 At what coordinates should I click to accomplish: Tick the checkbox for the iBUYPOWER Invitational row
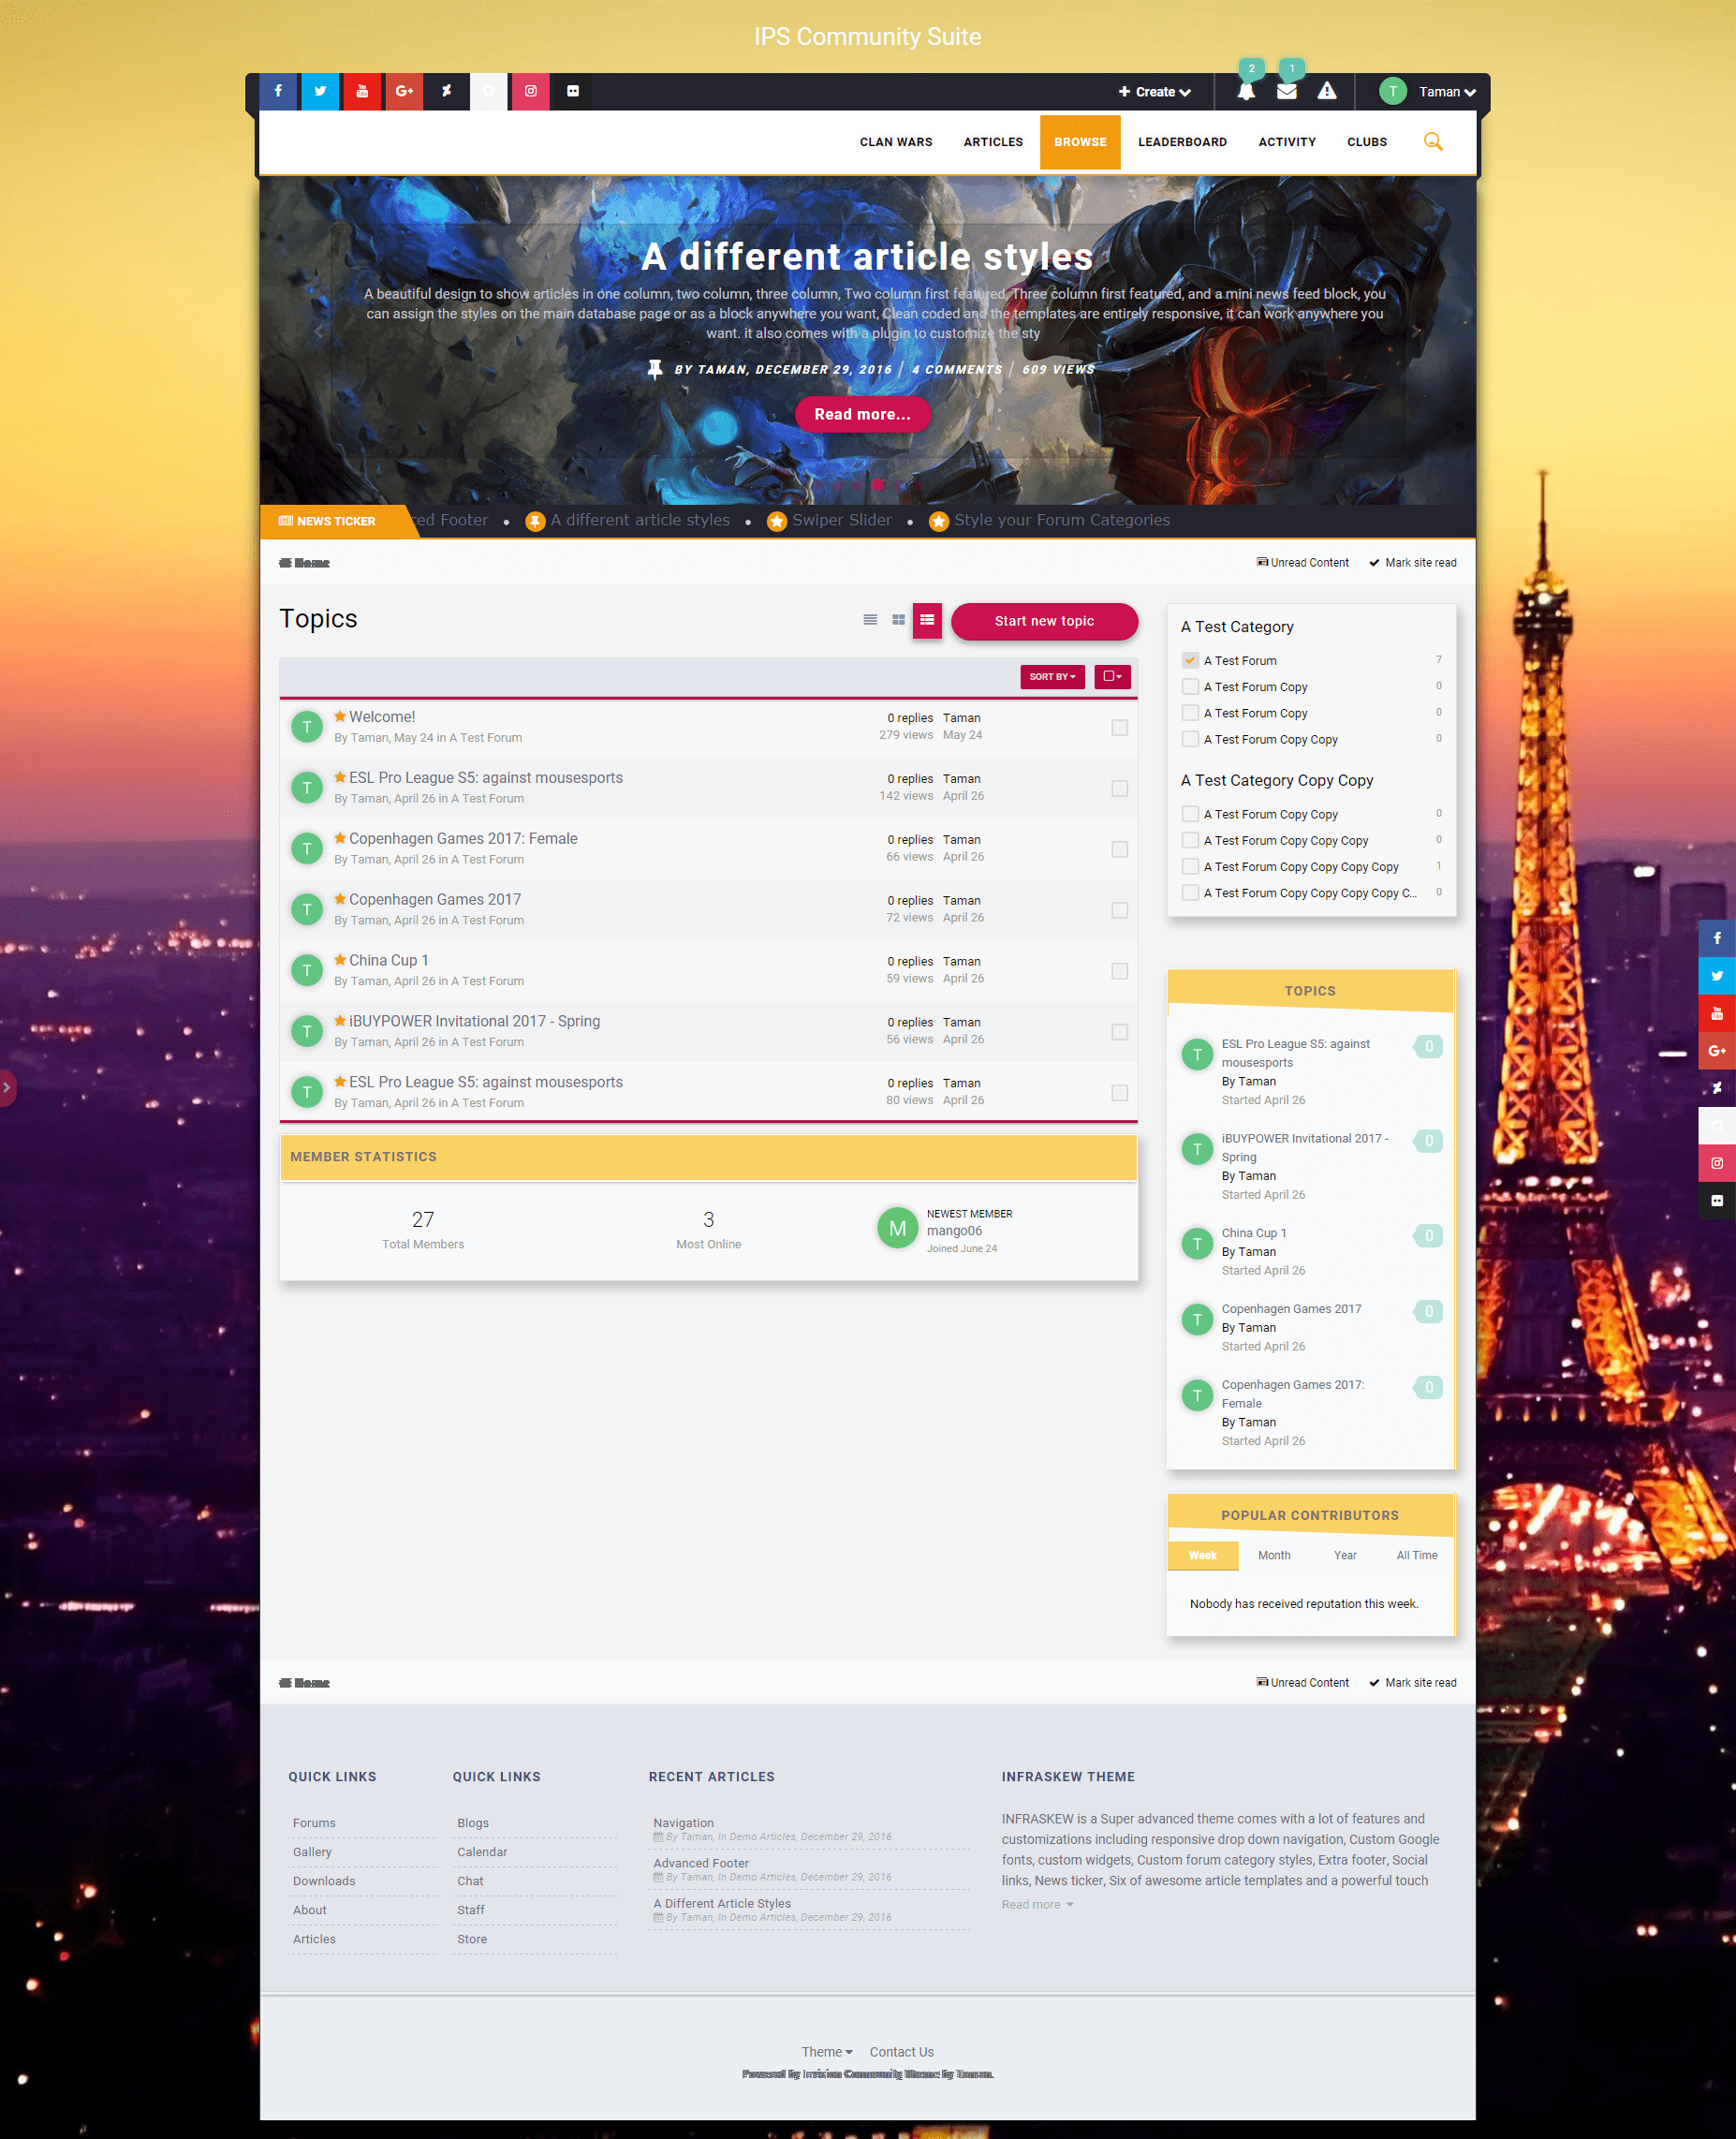tap(1120, 1032)
